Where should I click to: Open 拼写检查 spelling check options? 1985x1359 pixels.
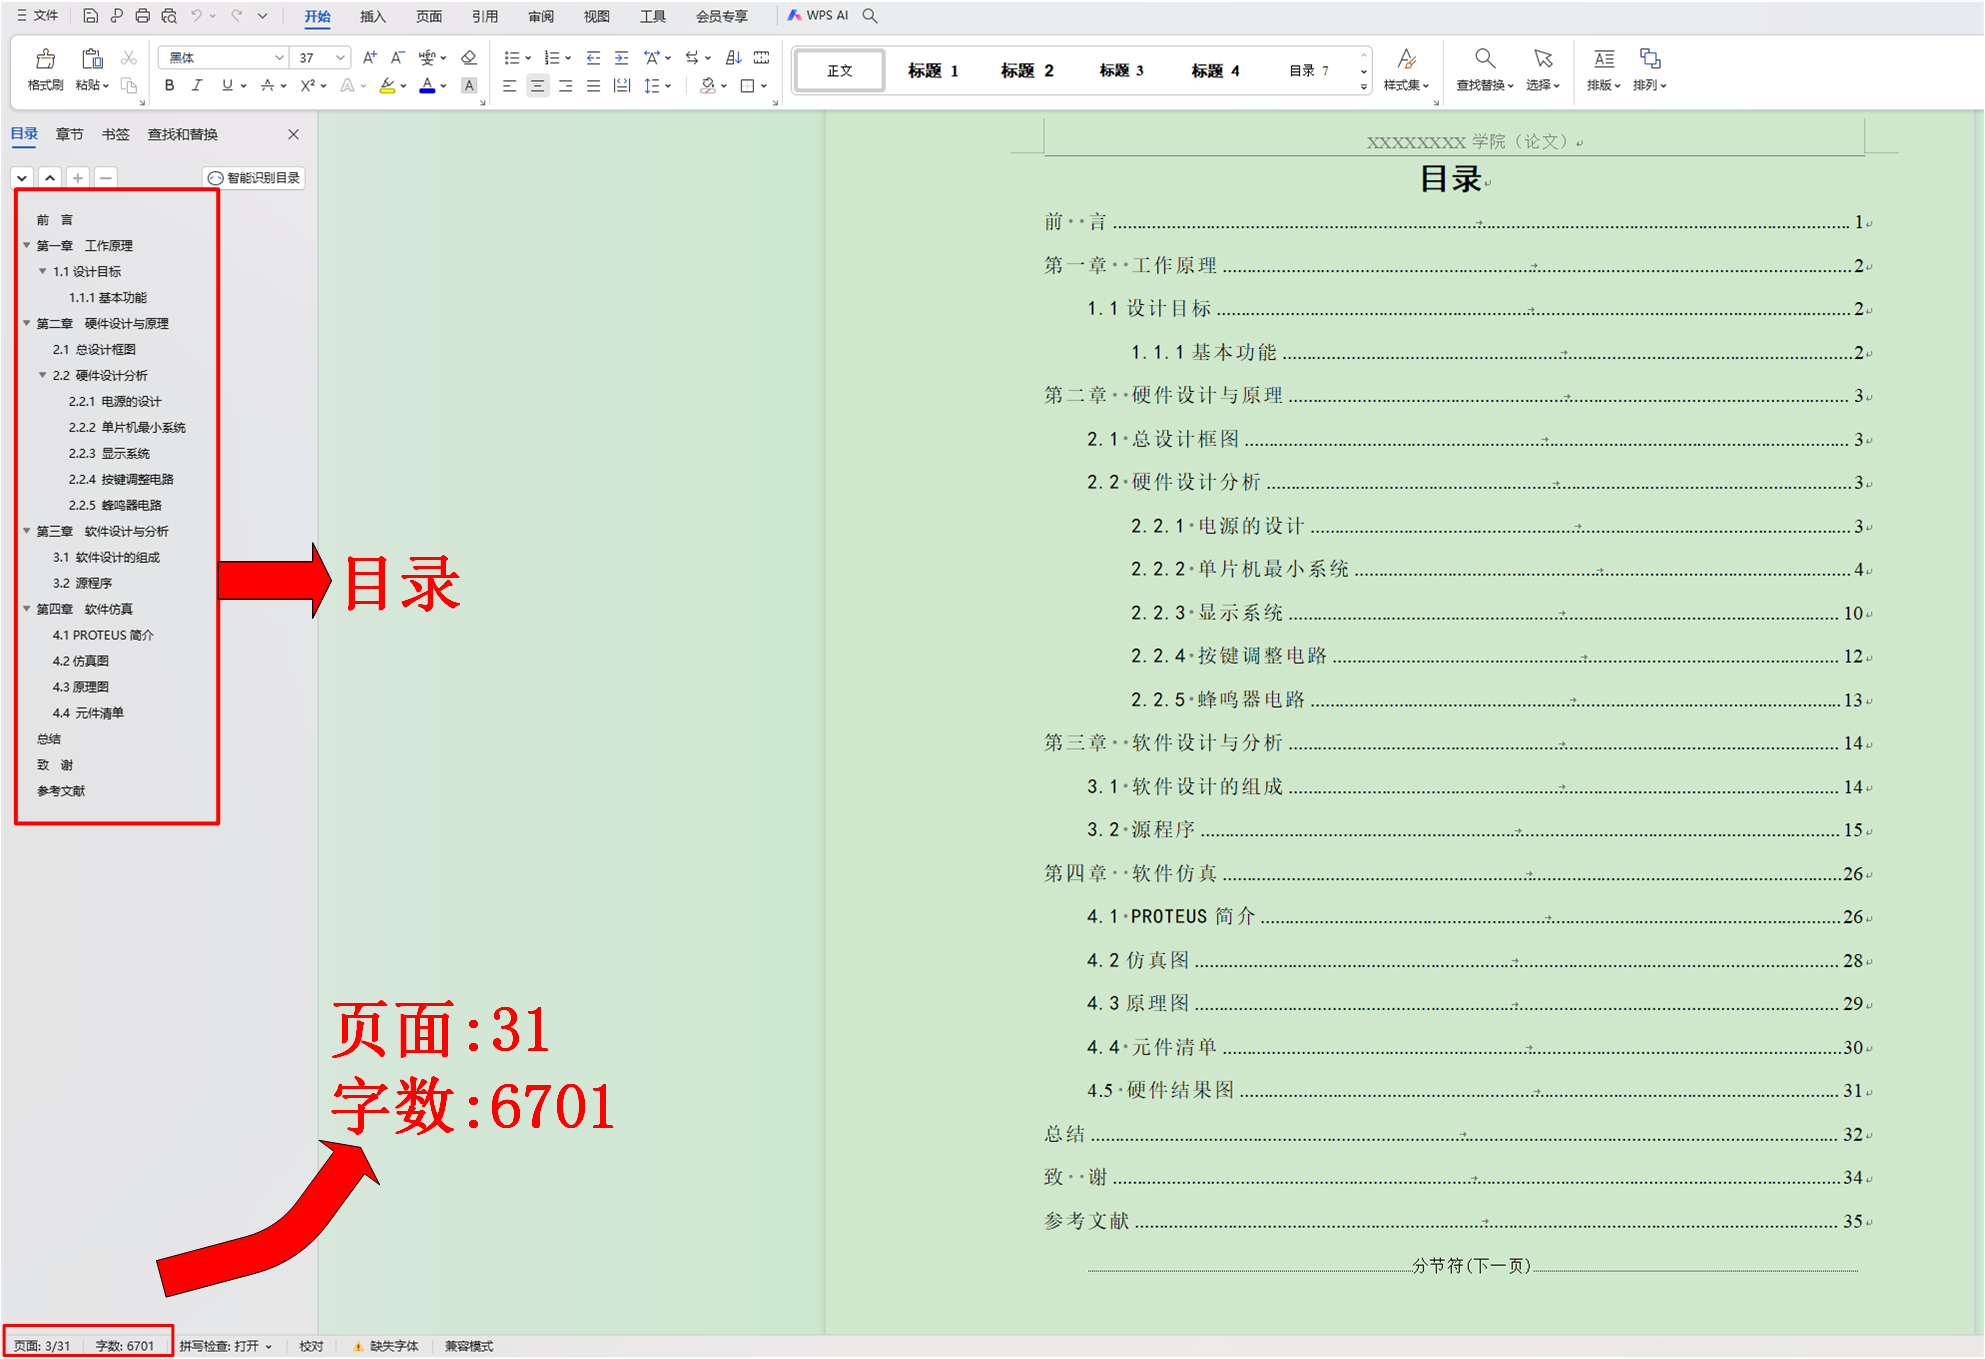225,1345
